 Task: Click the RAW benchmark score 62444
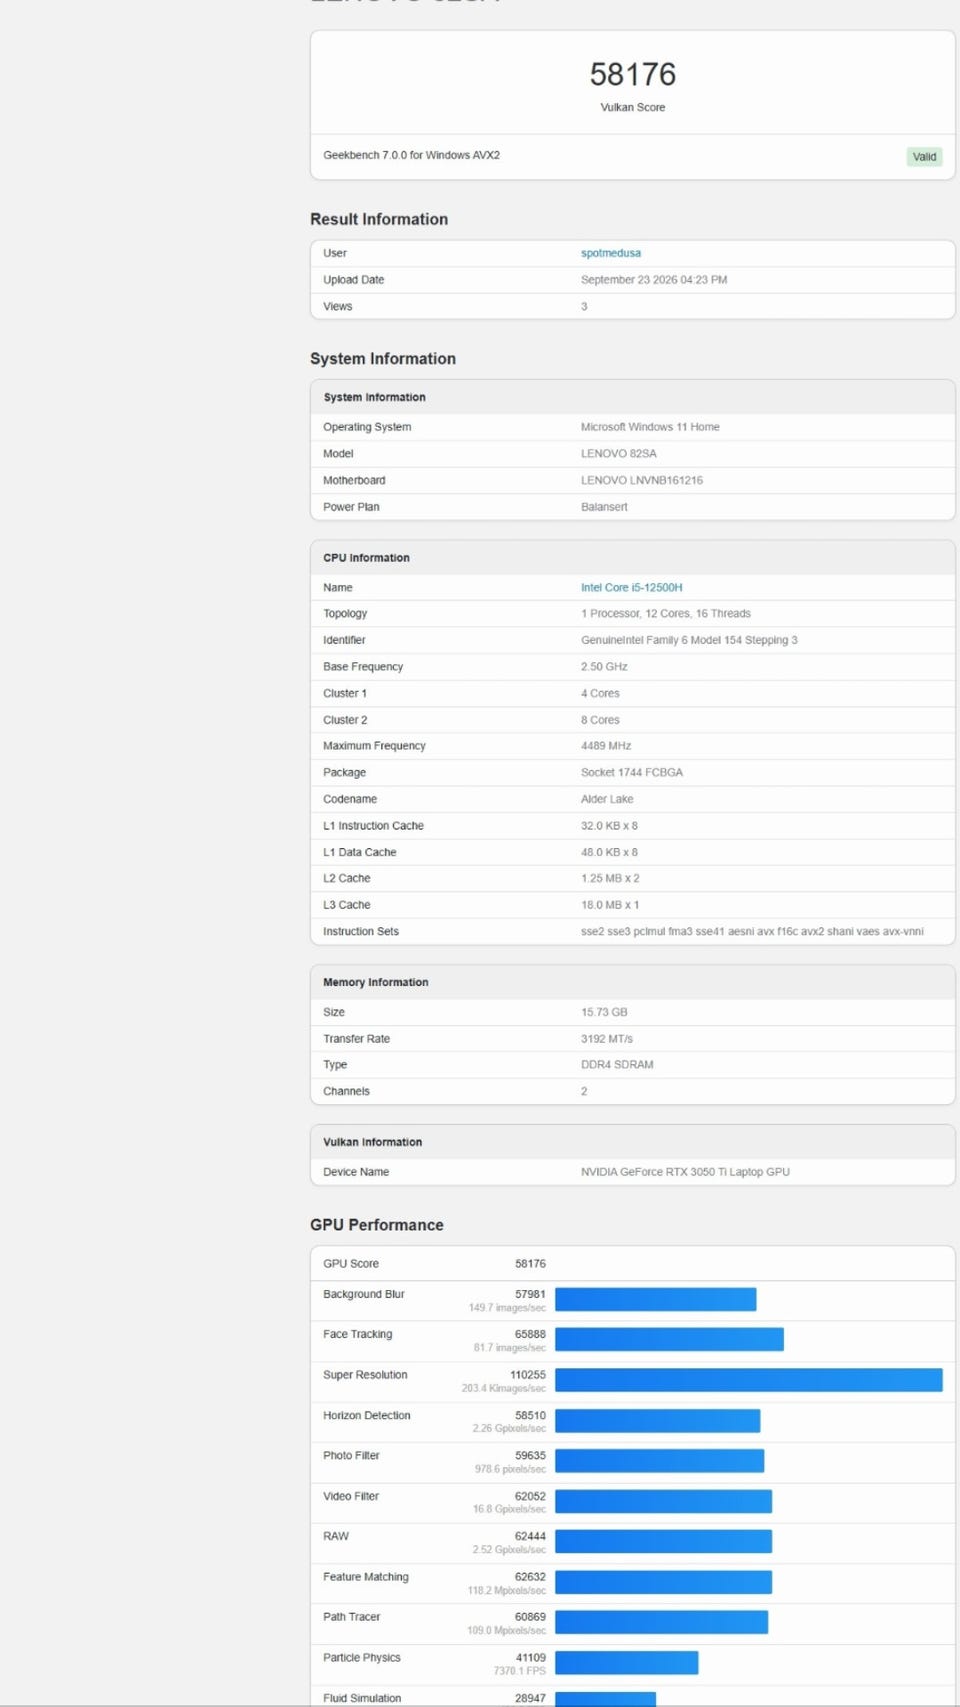pos(530,1536)
